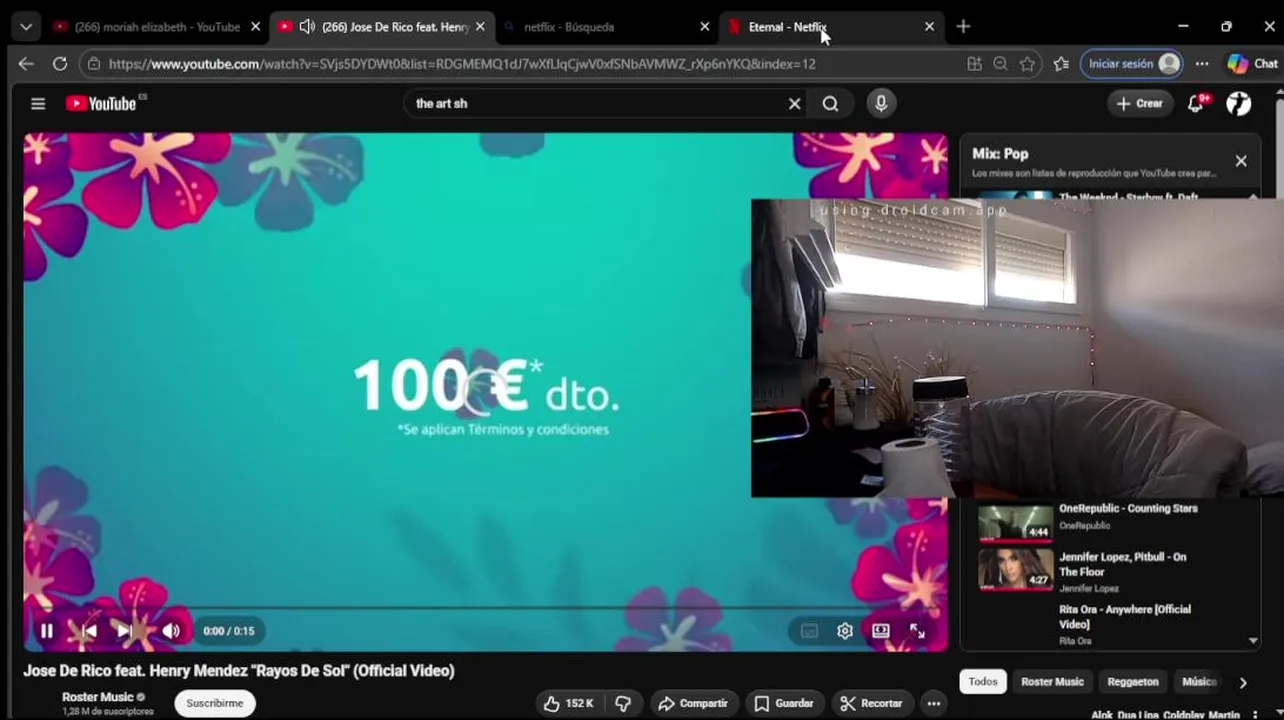Close the netflix - Búsqueda tab

[705, 27]
